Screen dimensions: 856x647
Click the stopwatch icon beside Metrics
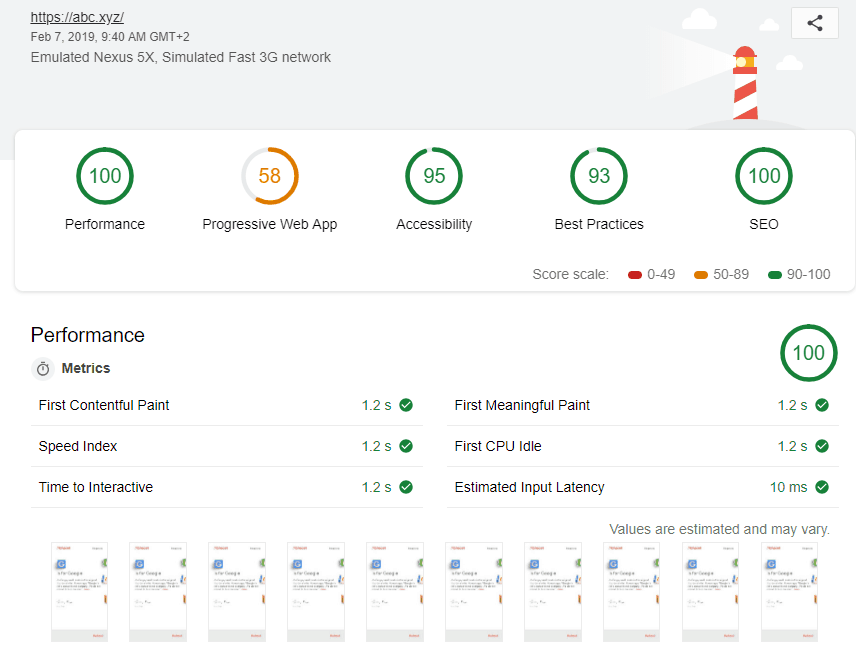pos(43,369)
